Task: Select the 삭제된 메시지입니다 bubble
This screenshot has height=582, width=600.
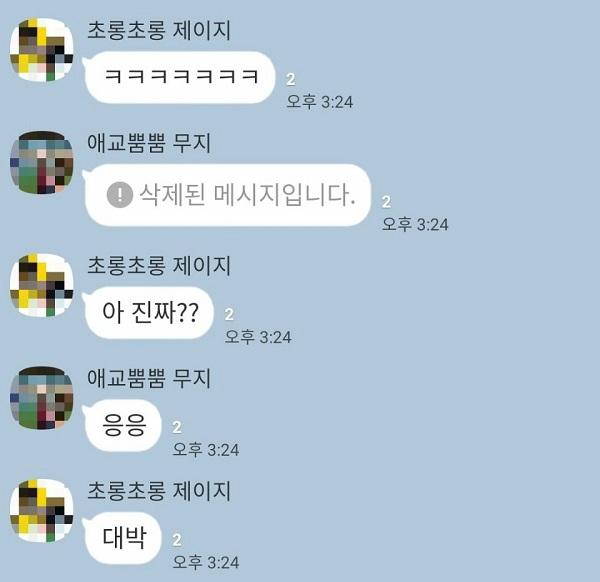Action: coord(227,195)
